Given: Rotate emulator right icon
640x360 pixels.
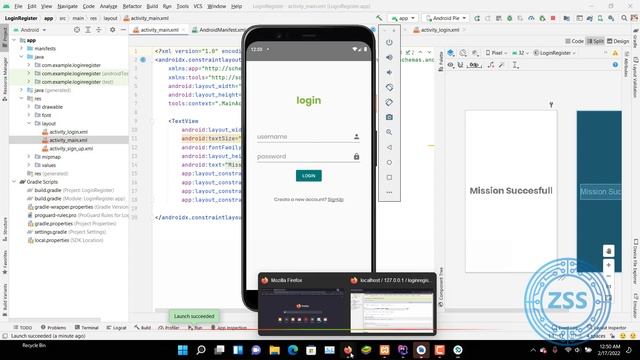Looking at the screenshot, I should pos(389,102).
